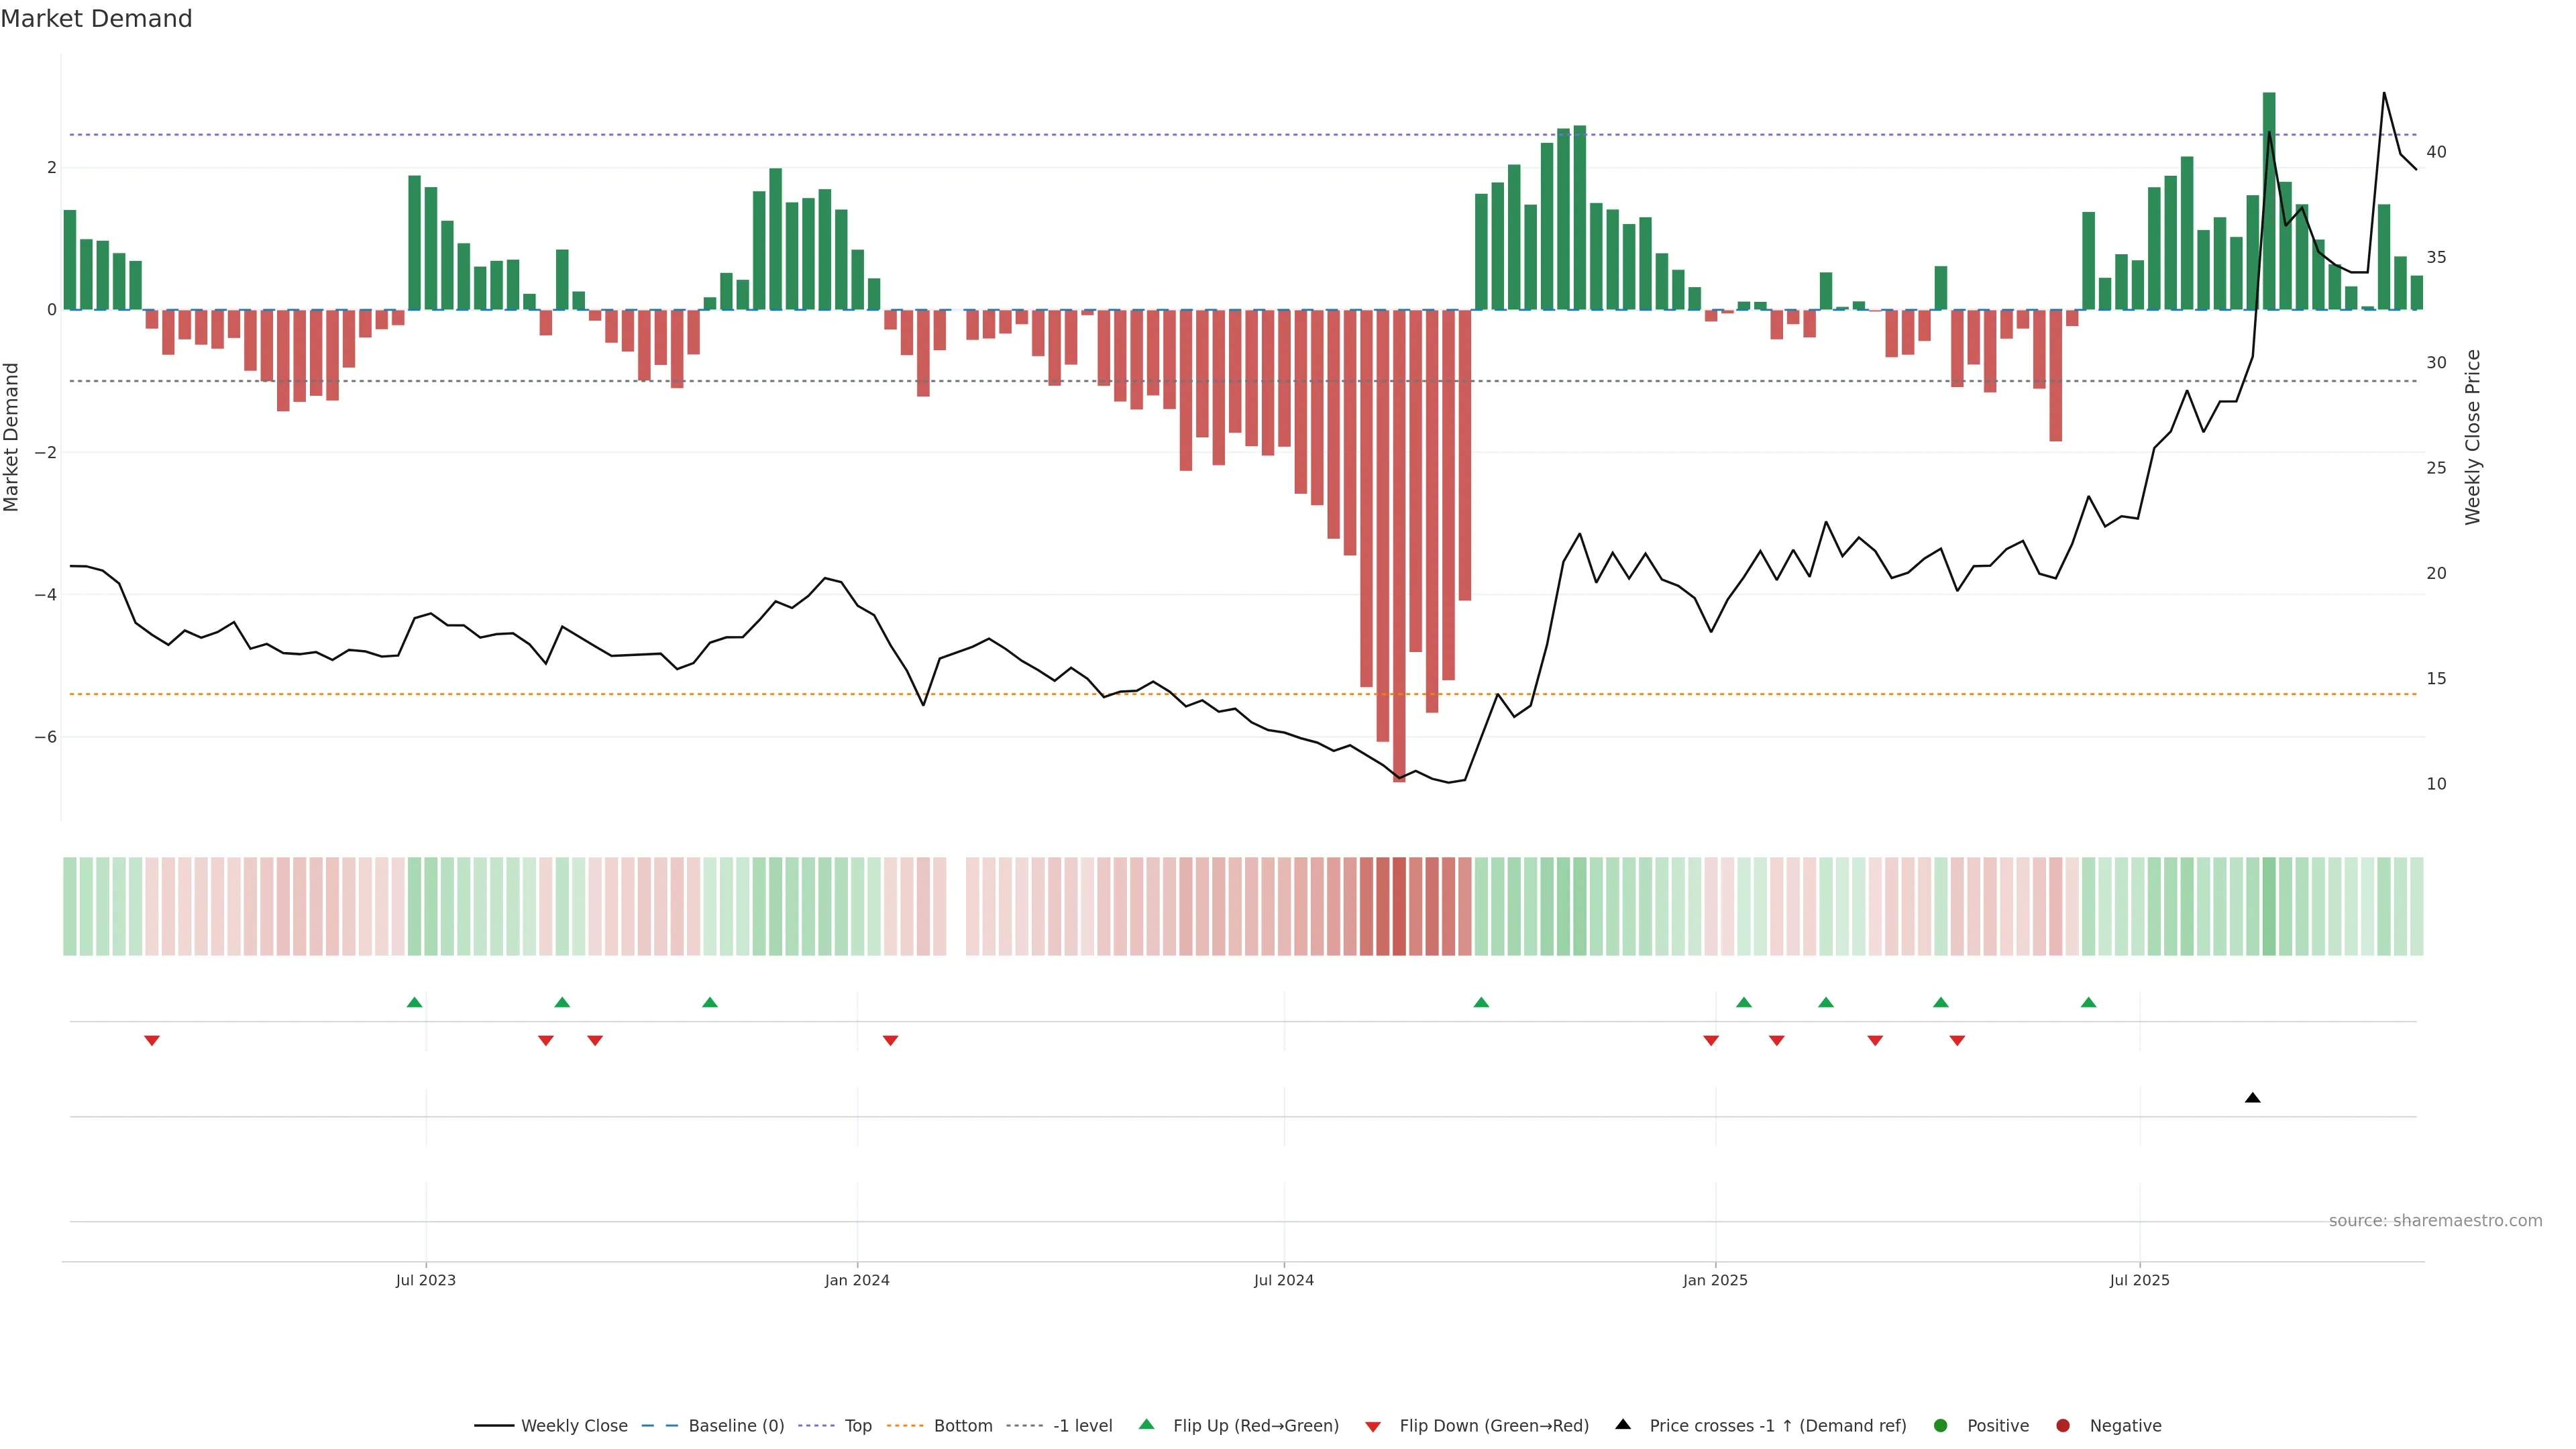Click the Flip Down red triangle legend icon

(1373, 1426)
